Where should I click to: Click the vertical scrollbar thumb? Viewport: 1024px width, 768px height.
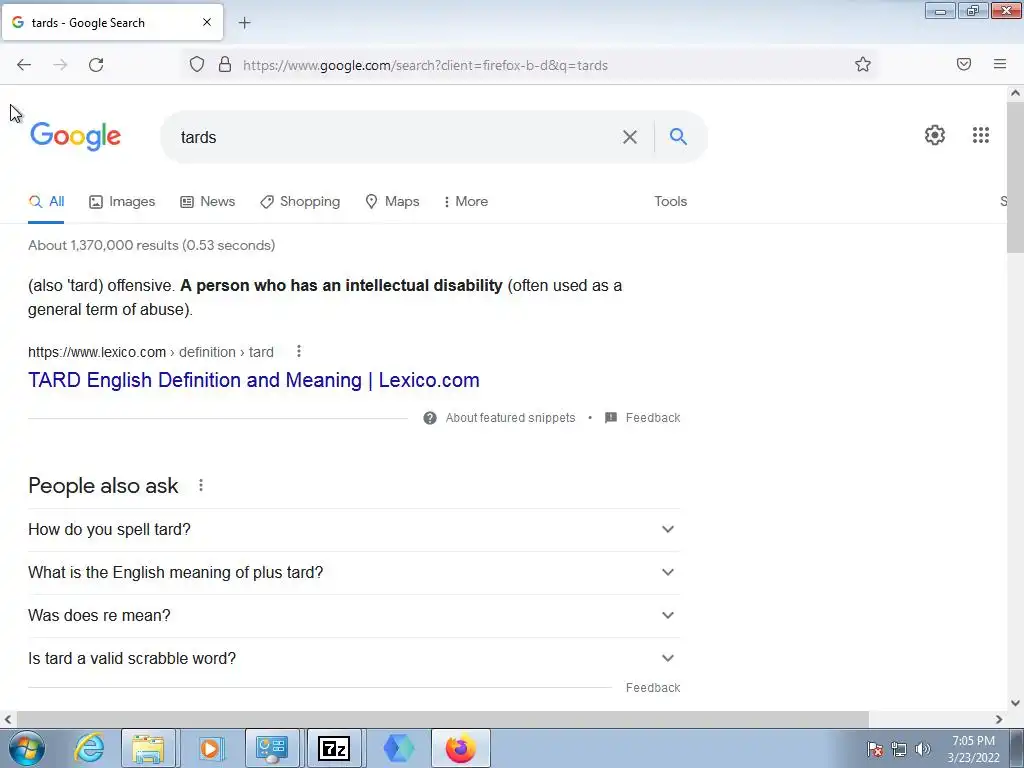(1015, 176)
